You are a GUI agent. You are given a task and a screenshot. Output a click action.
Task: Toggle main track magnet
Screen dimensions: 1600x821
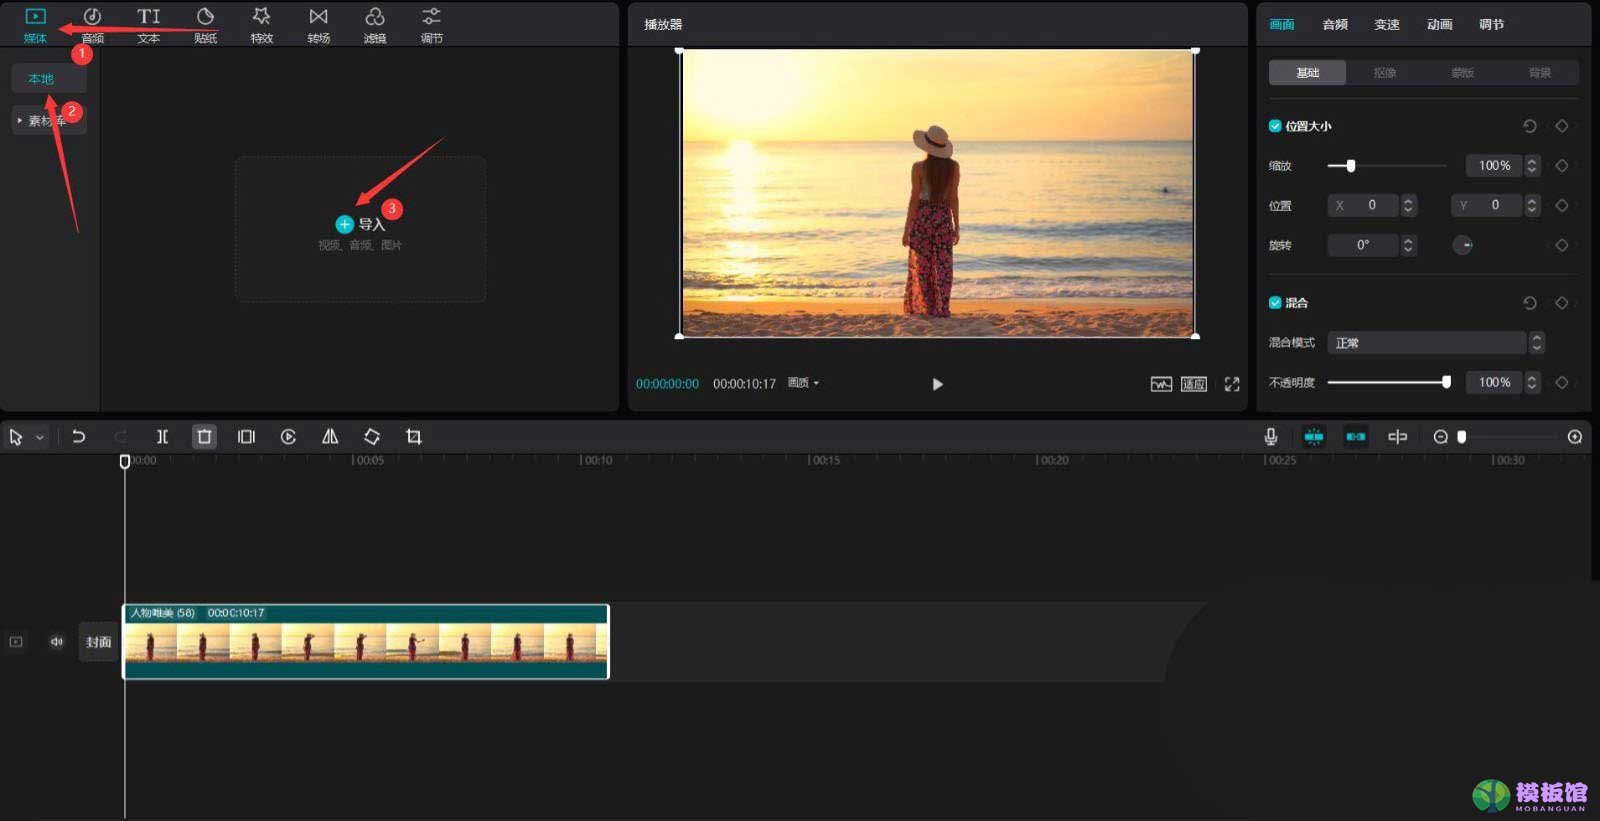1314,437
